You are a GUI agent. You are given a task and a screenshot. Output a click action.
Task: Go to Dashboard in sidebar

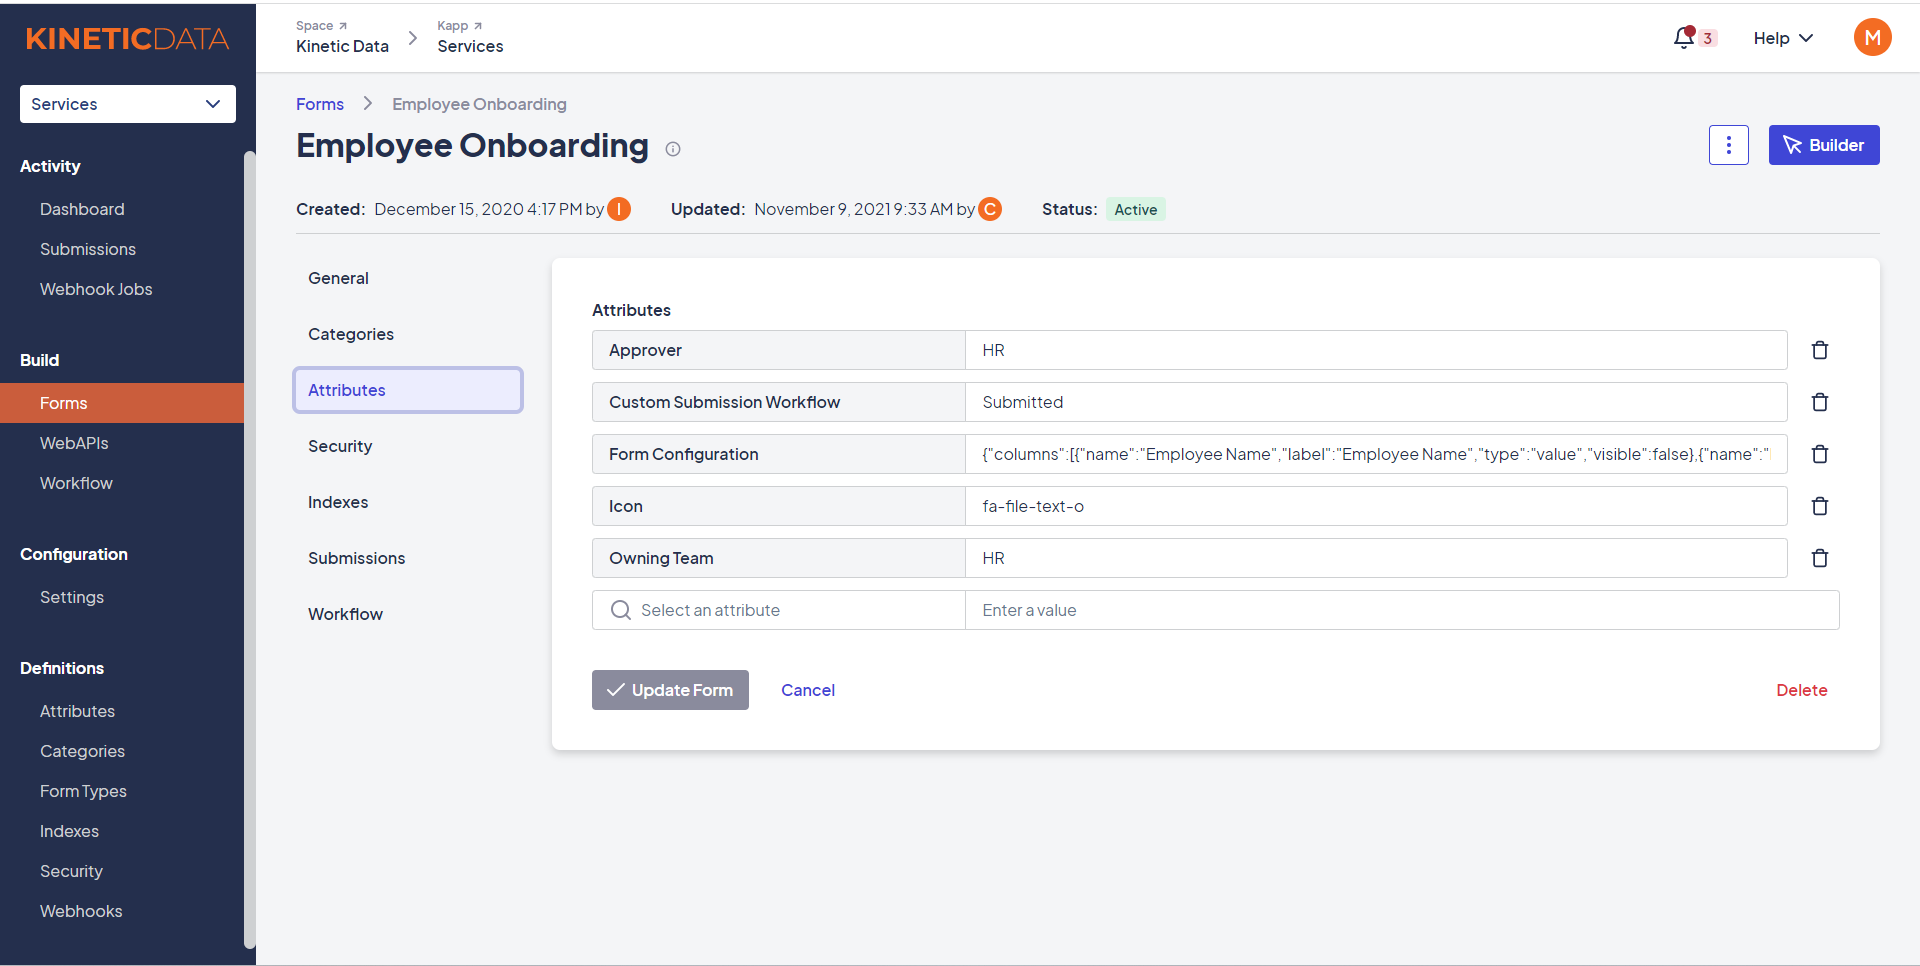click(x=82, y=209)
